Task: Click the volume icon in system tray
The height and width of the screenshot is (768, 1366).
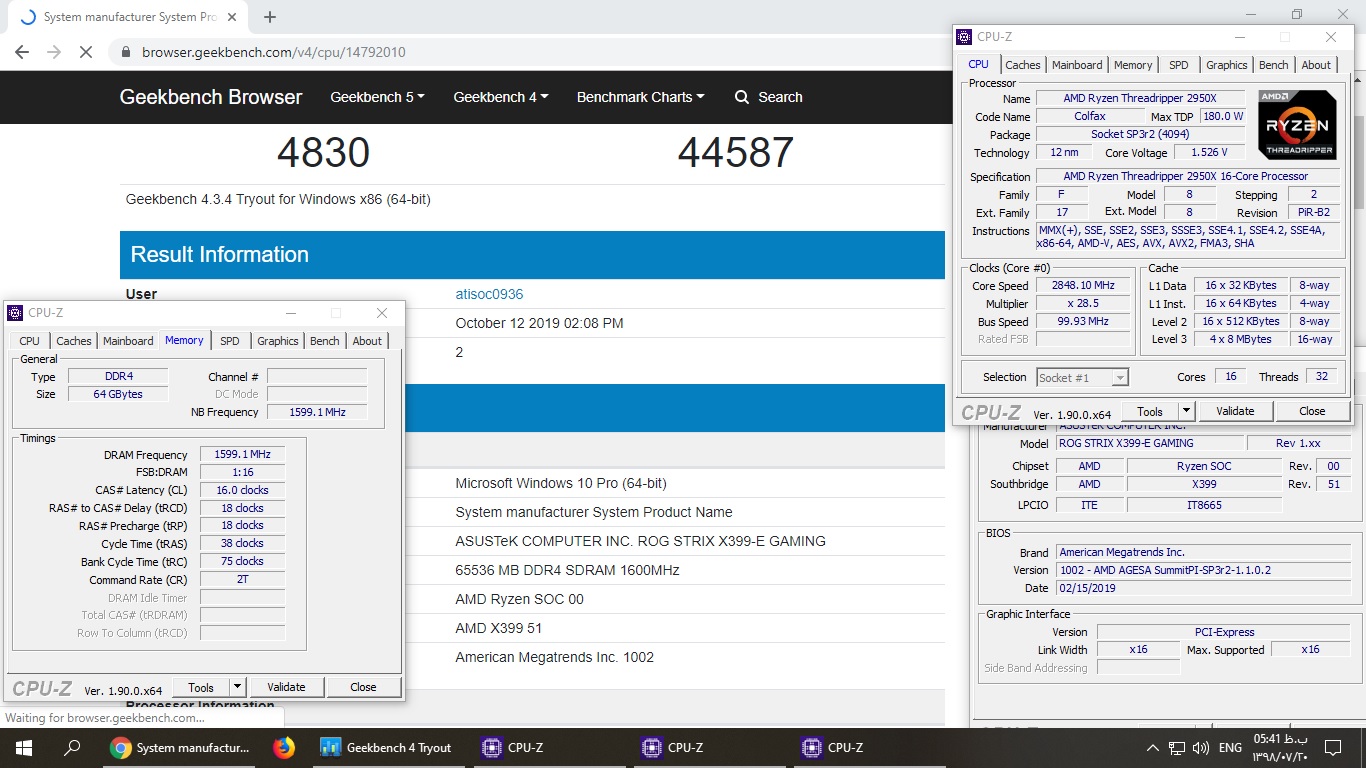Action: point(1200,748)
